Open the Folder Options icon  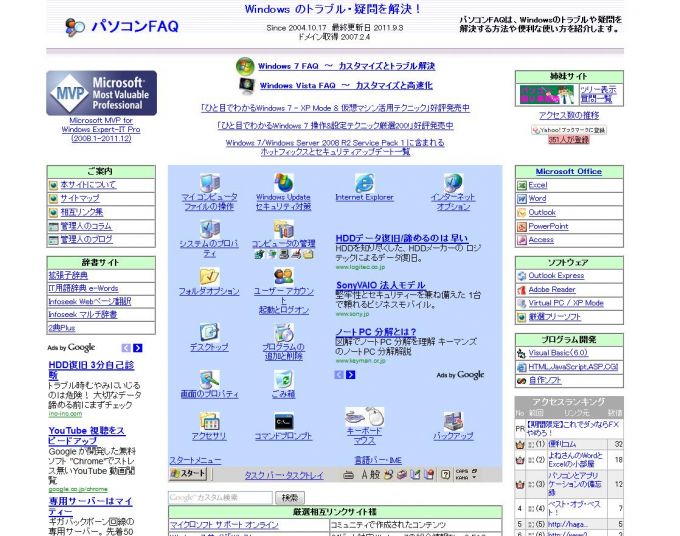209,276
